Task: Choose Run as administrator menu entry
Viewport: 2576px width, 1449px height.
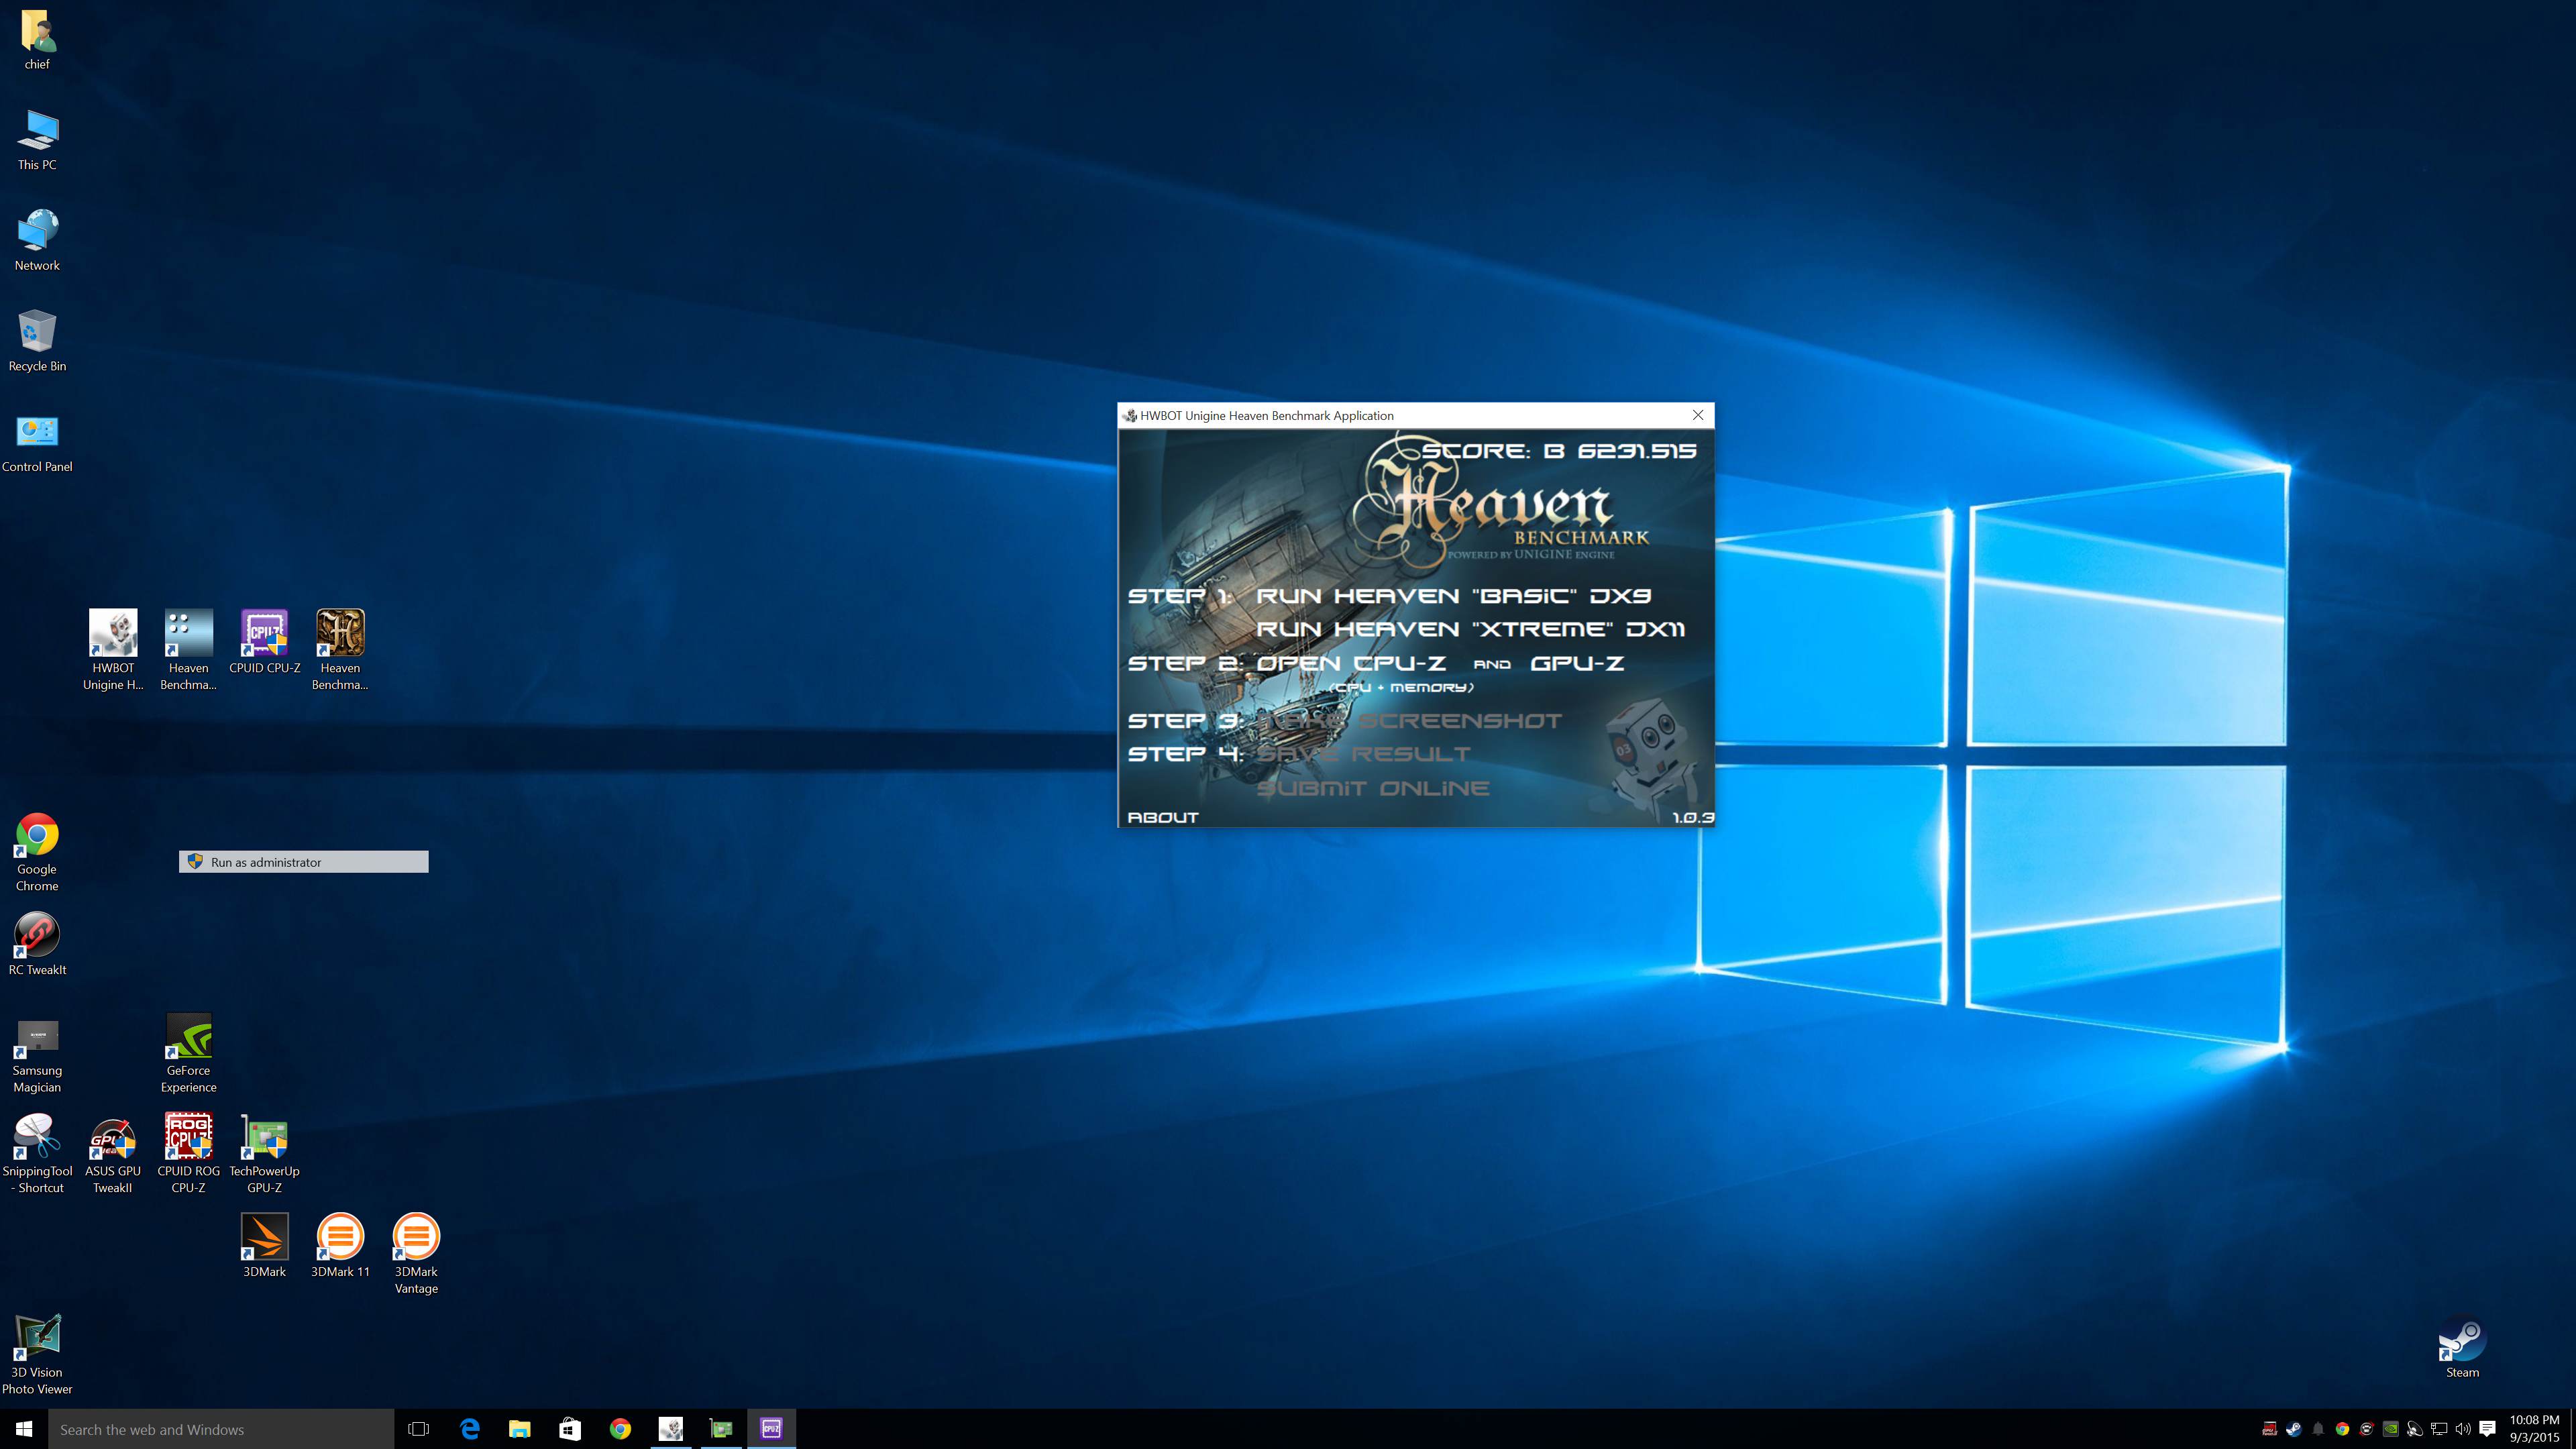Action: coord(304,862)
